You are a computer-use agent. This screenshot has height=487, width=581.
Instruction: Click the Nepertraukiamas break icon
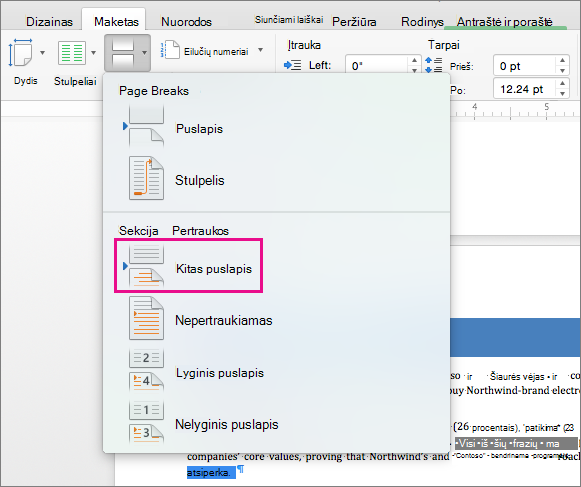tap(146, 318)
